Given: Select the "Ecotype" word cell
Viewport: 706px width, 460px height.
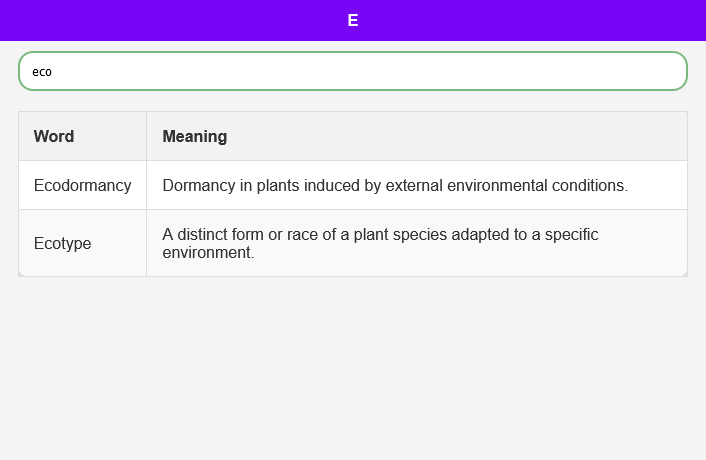Looking at the screenshot, I should (x=63, y=243).
